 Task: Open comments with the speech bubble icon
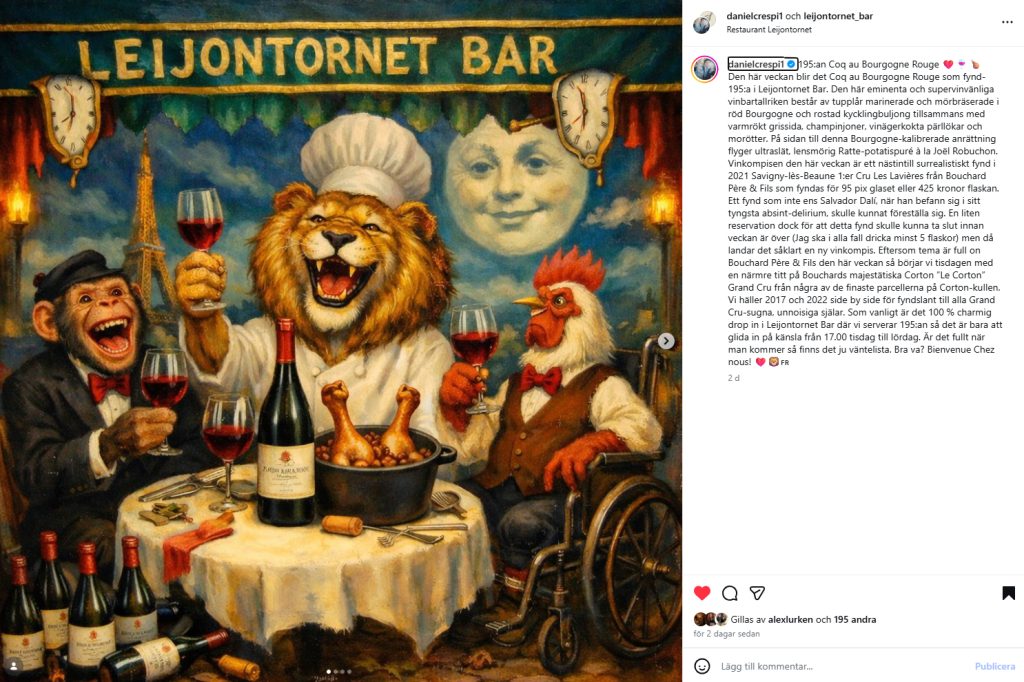pyautogui.click(x=729, y=593)
